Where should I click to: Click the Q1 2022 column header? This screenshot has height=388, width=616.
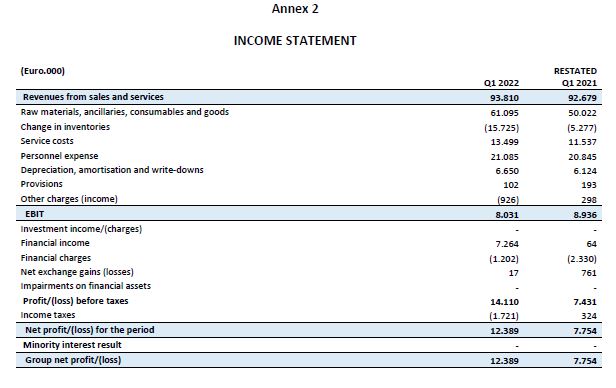pyautogui.click(x=501, y=83)
